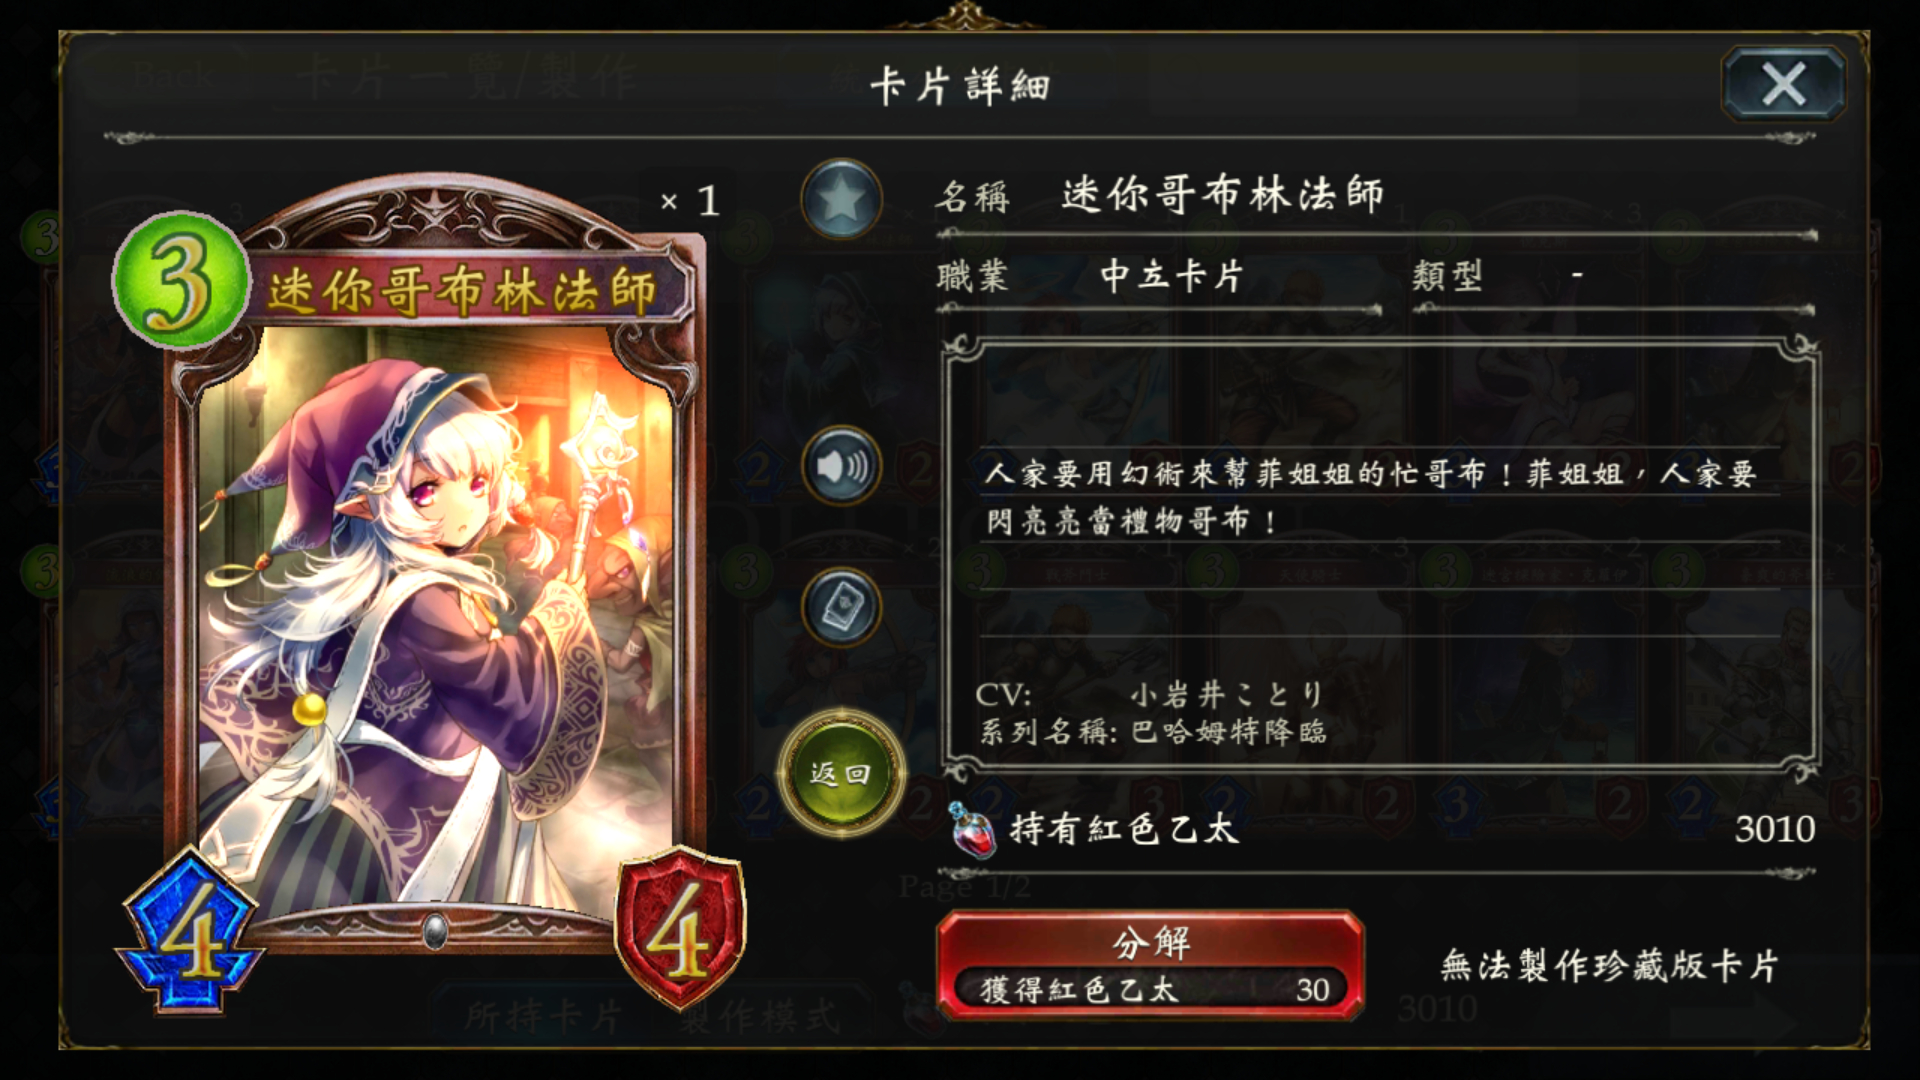This screenshot has height=1080, width=1920.
Task: Tap the card name banner on card
Action: [x=464, y=291]
